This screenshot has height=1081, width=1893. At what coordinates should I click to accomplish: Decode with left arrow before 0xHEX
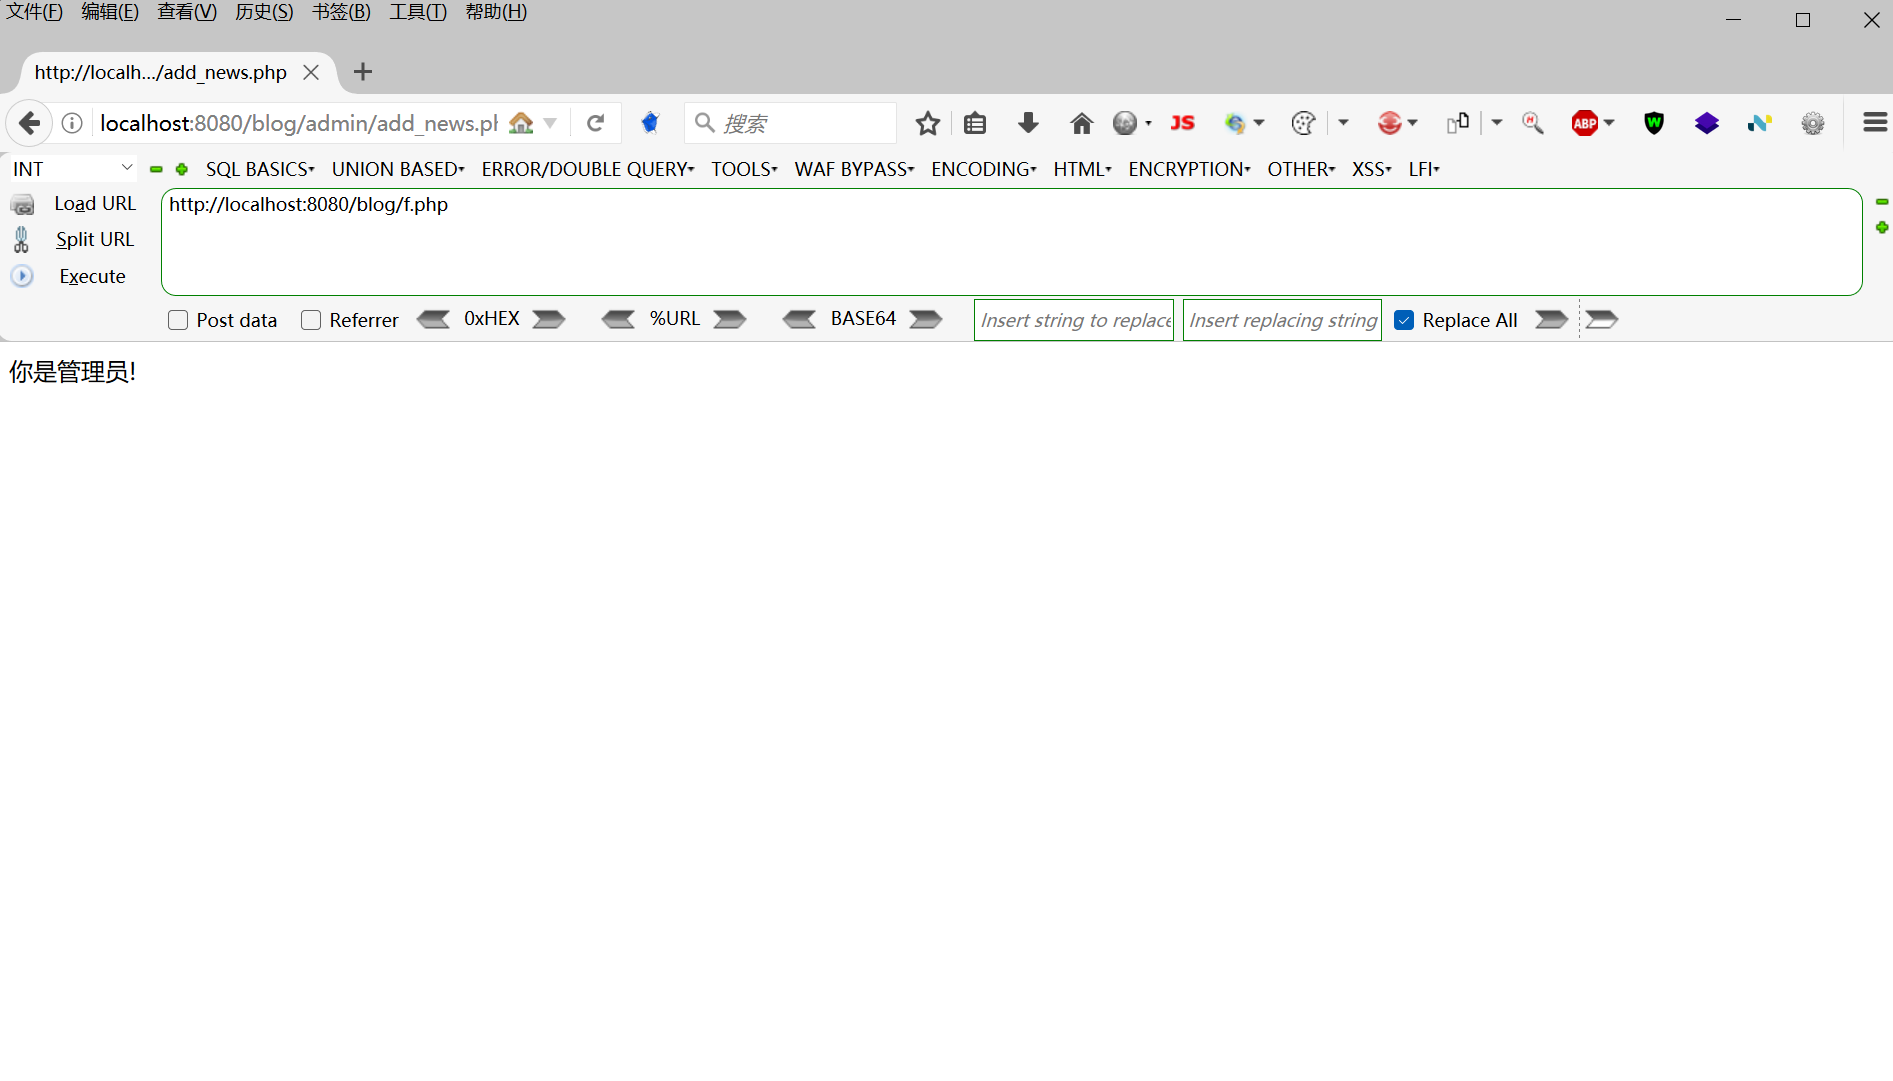point(433,319)
